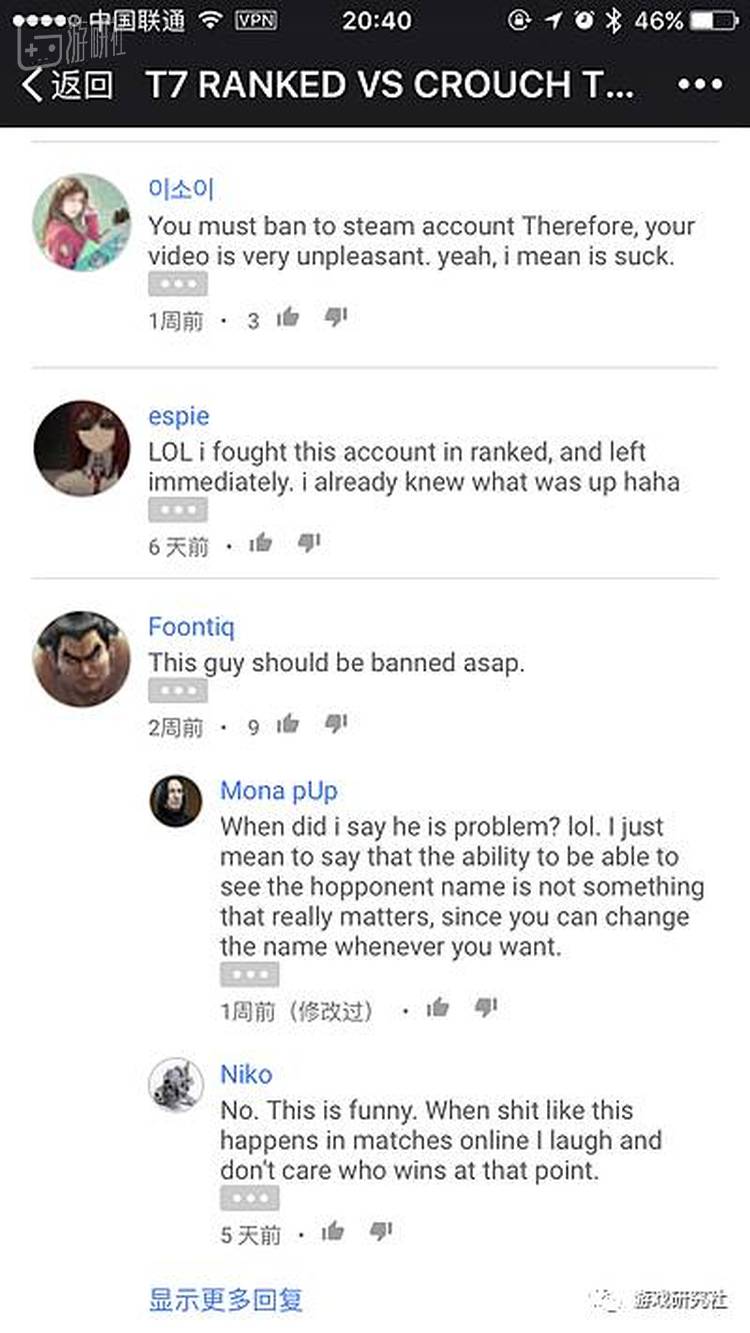Tap the espie username link
750x1333 pixels.
tap(179, 416)
